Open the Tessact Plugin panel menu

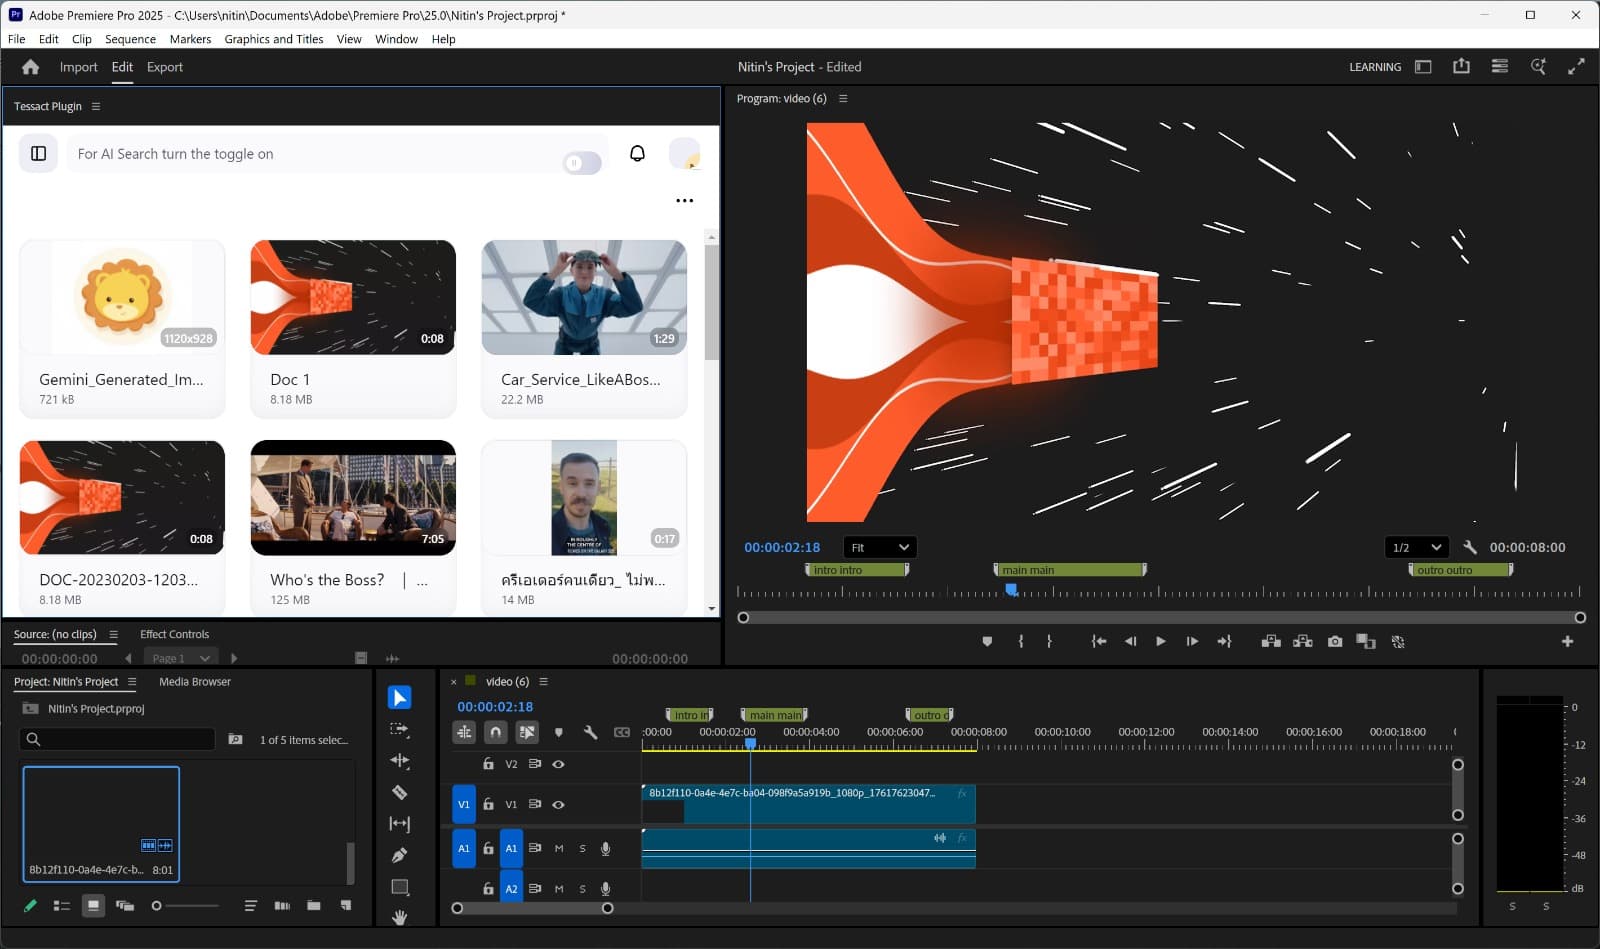point(96,106)
